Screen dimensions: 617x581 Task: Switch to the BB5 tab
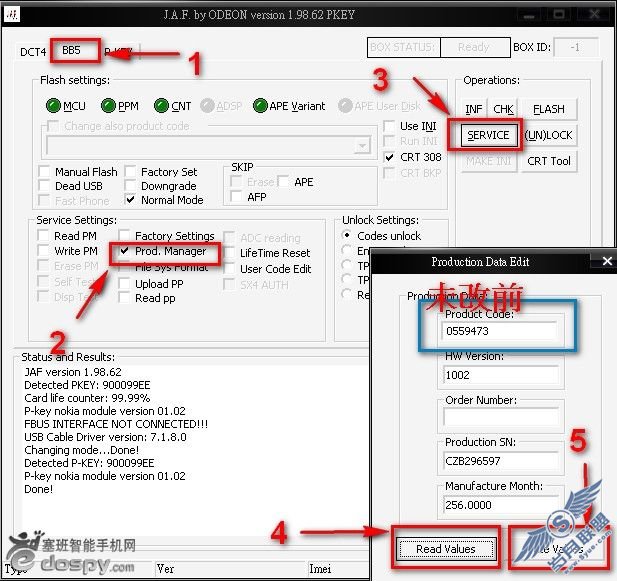click(x=72, y=50)
